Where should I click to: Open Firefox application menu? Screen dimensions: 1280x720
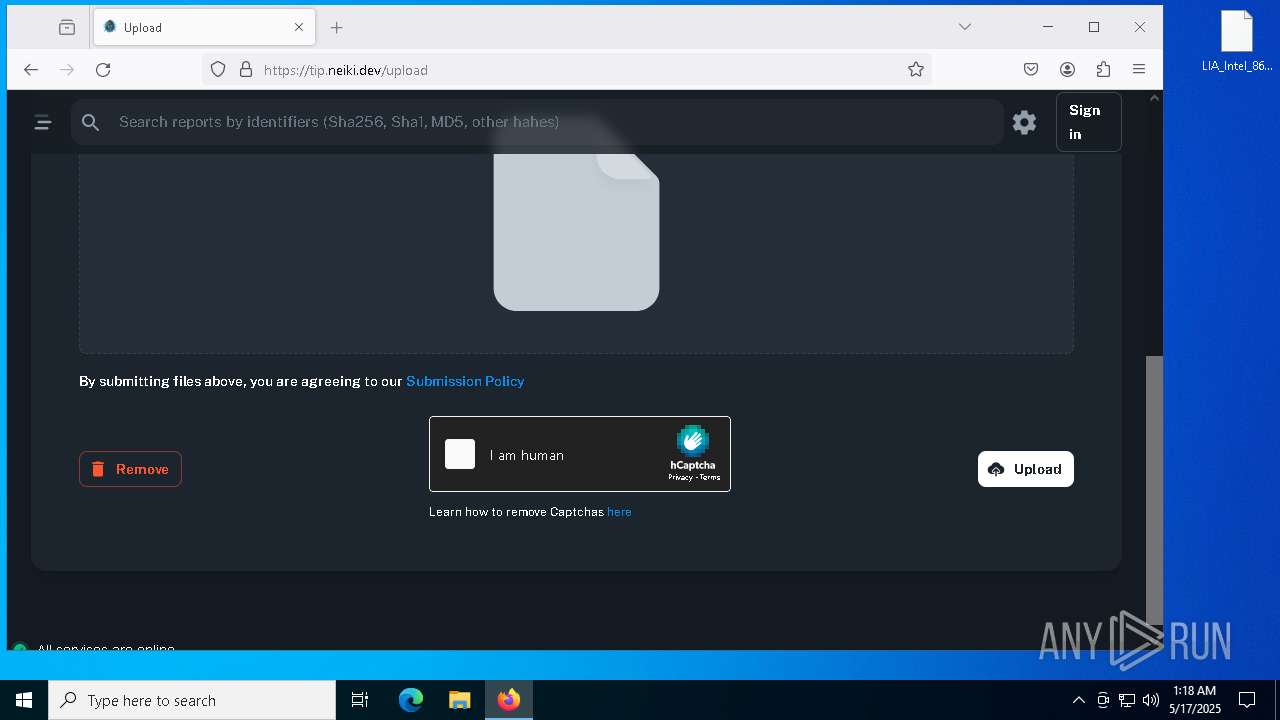tap(1139, 70)
